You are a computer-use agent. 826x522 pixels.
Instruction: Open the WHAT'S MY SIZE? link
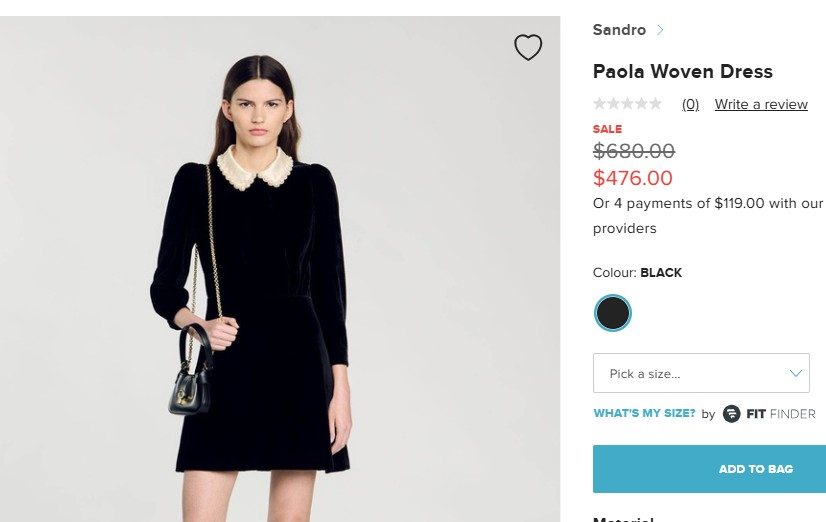click(644, 413)
